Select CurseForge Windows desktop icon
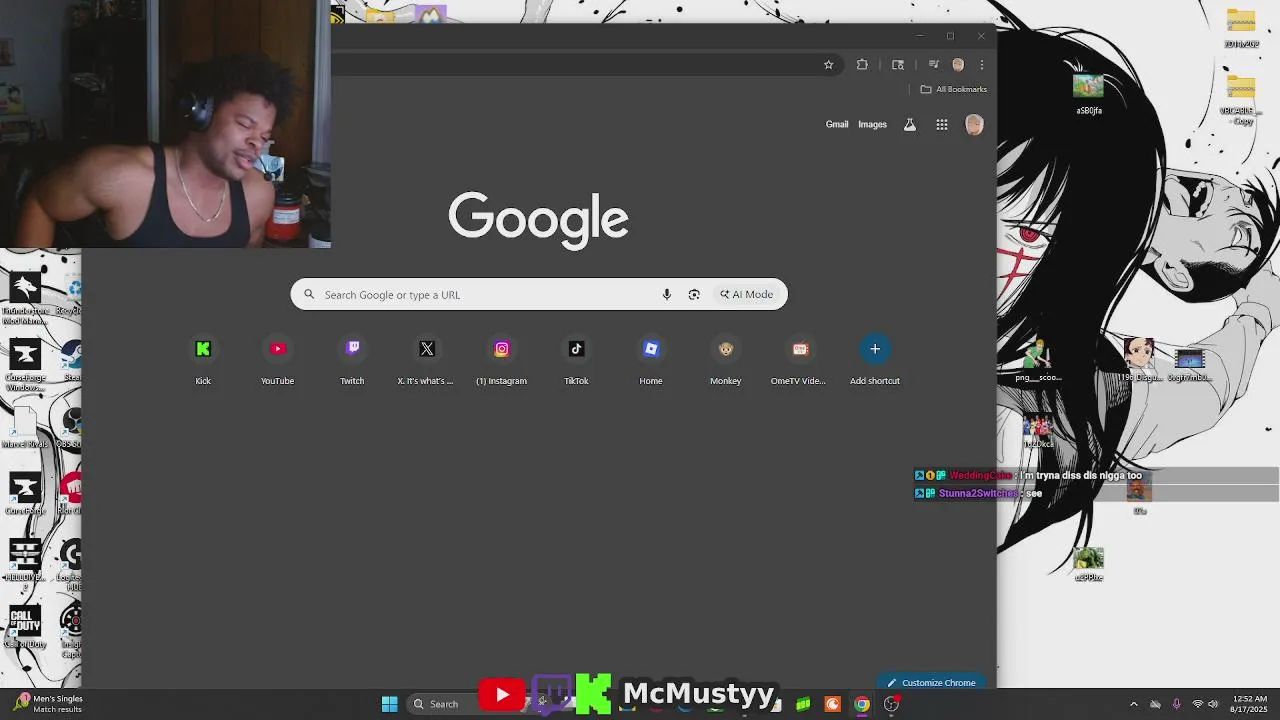 tap(25, 364)
